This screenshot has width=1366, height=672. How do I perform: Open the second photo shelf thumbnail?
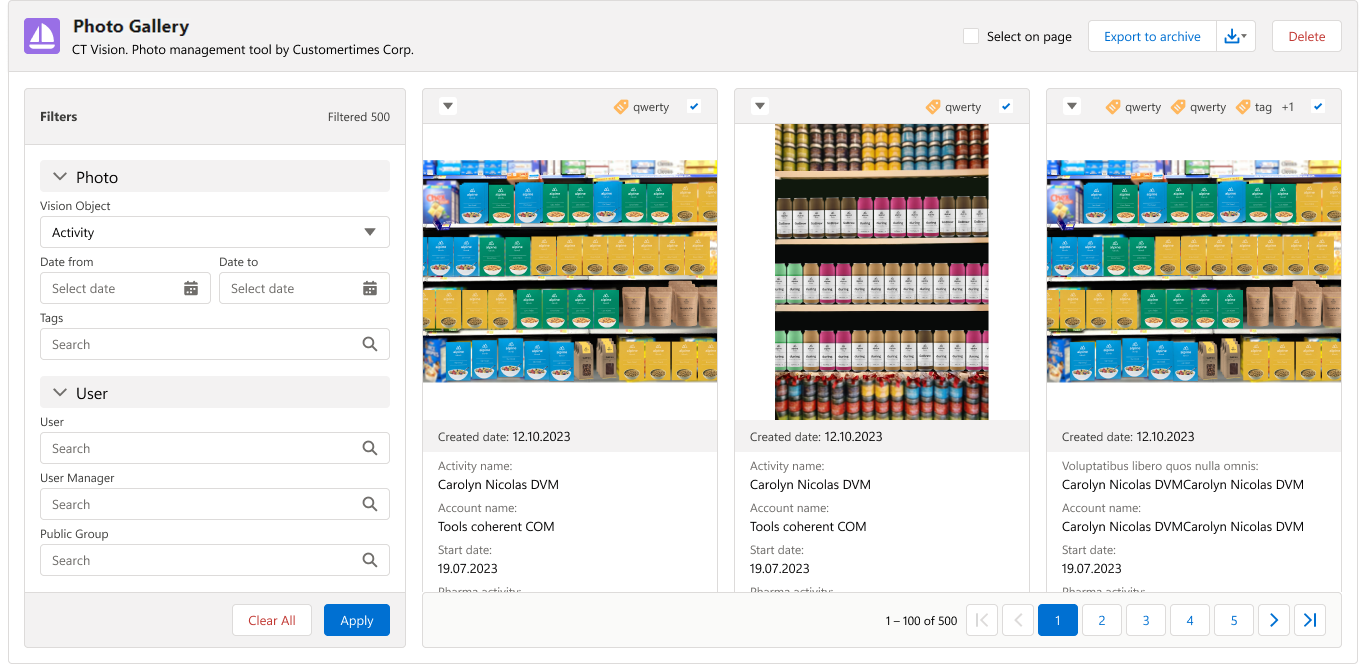[x=881, y=271]
